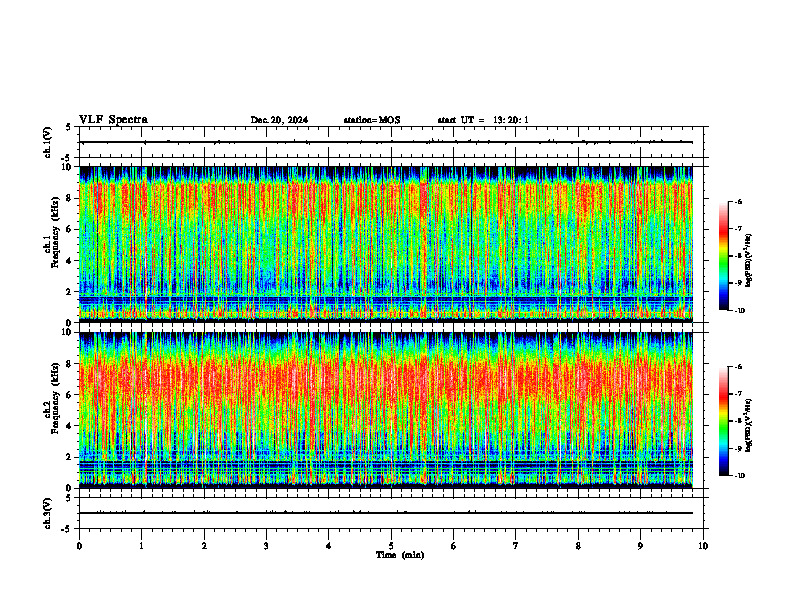Click the ch.2 spectrogram color bar
This screenshot has width=792, height=612.
point(723,421)
